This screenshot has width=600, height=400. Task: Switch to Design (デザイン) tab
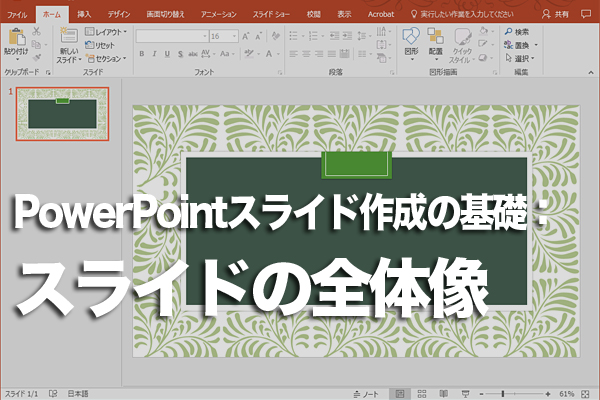pos(119,15)
